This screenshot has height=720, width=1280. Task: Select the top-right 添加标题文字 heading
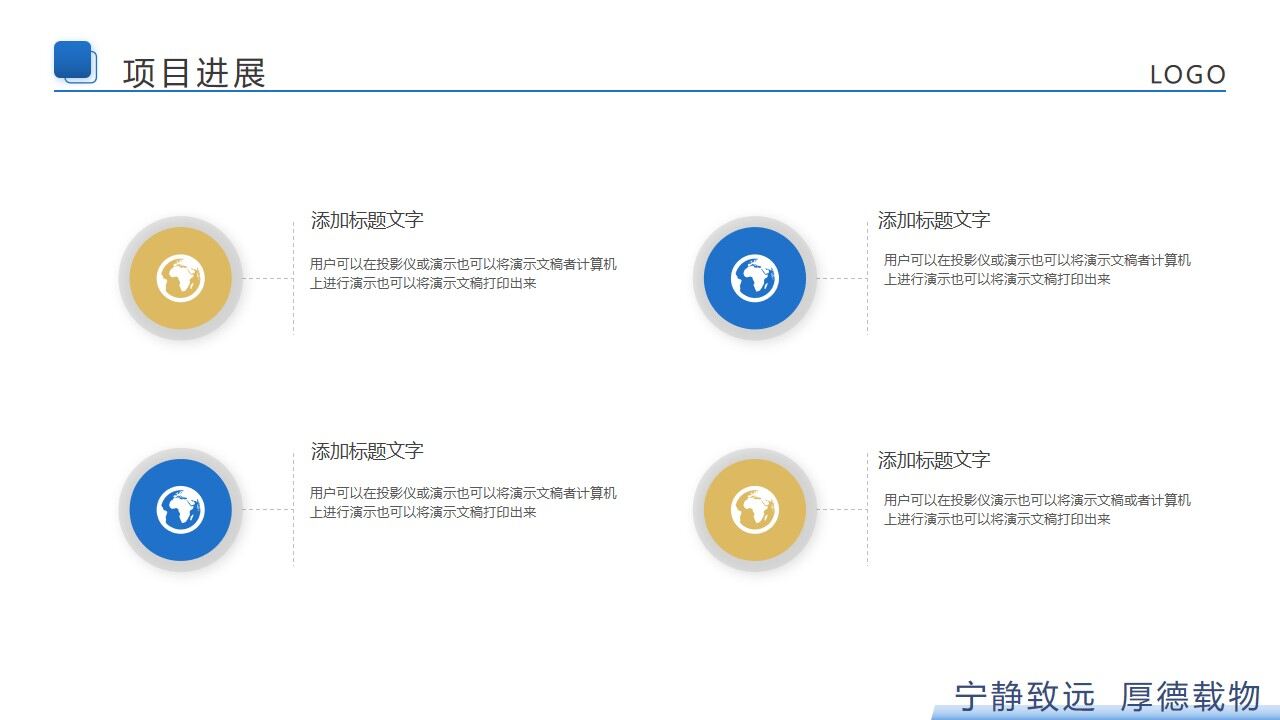(934, 219)
